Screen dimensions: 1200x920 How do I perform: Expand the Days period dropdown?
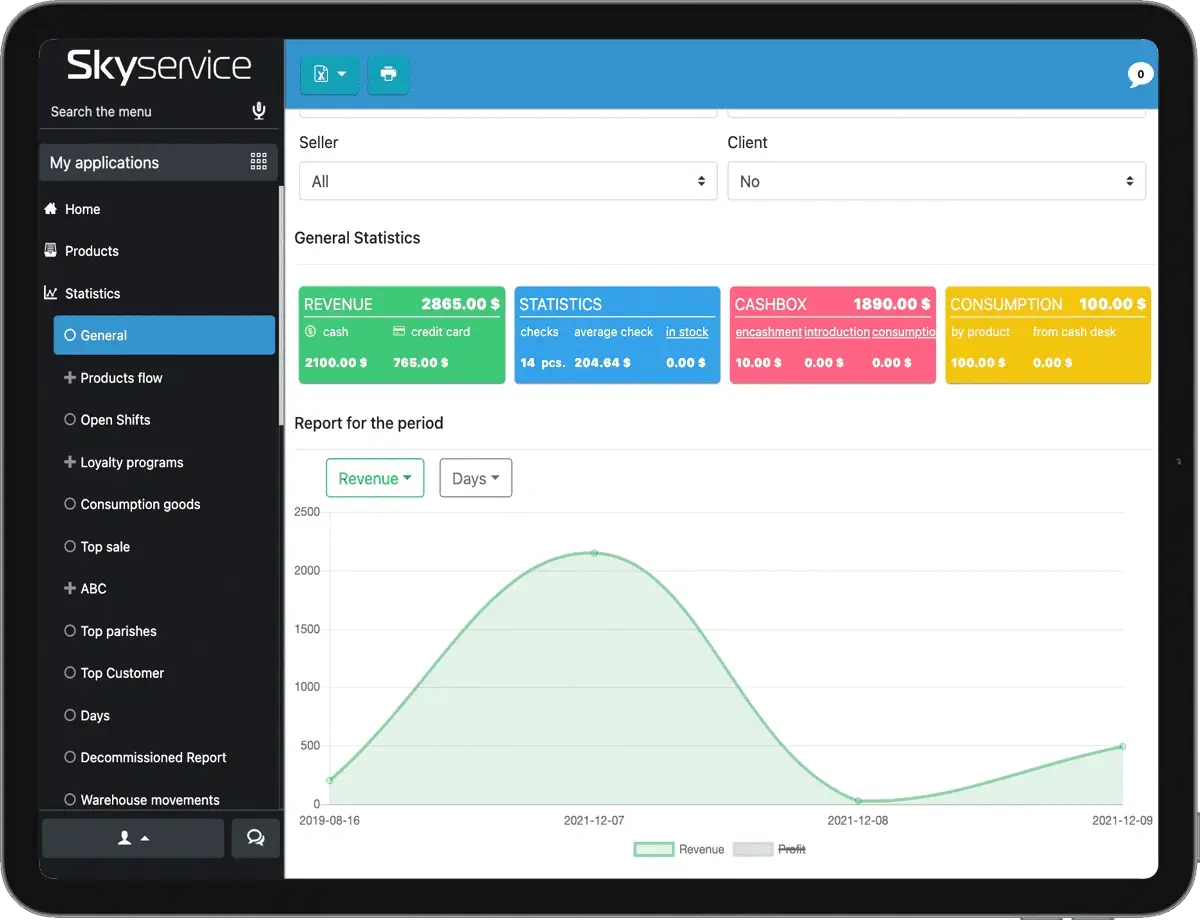coord(476,478)
